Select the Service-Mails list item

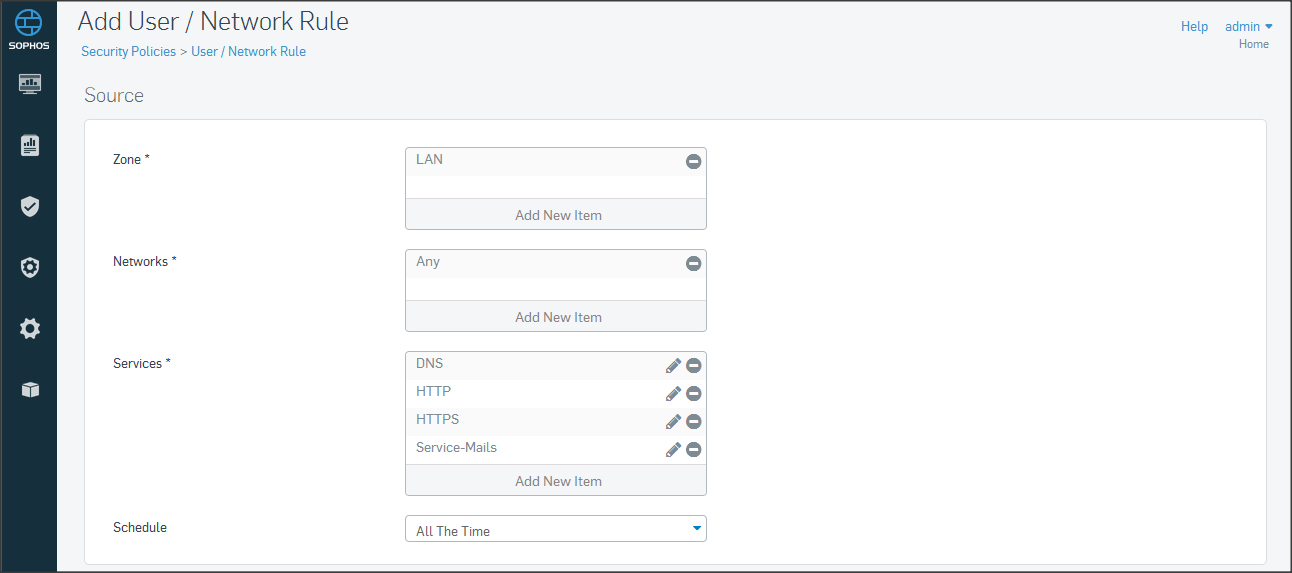(456, 448)
